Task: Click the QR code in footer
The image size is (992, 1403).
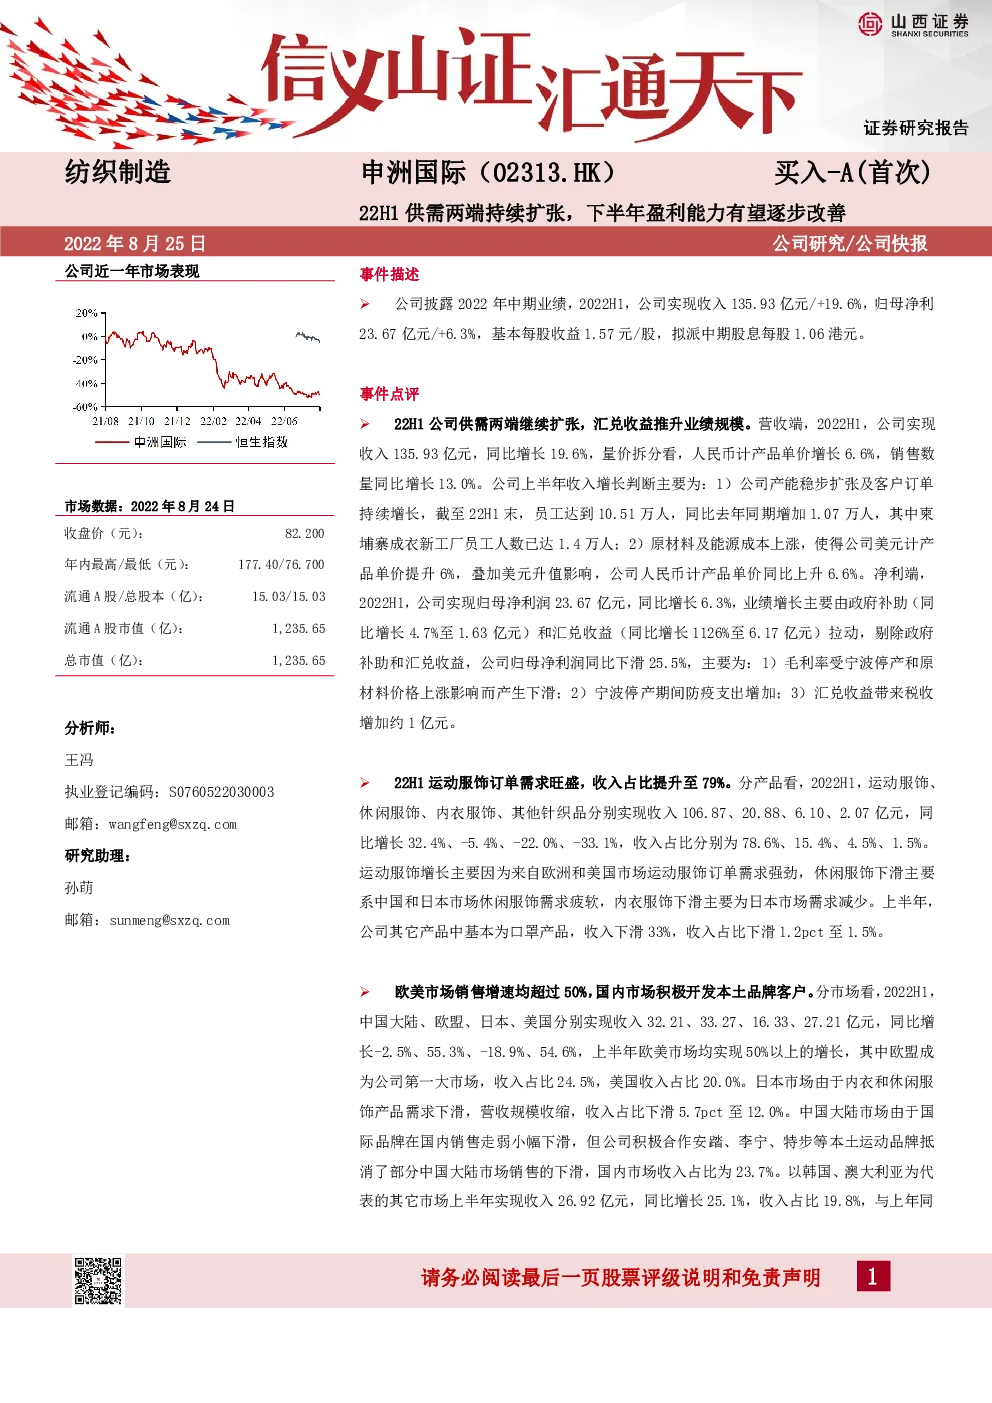Action: coord(99,1281)
